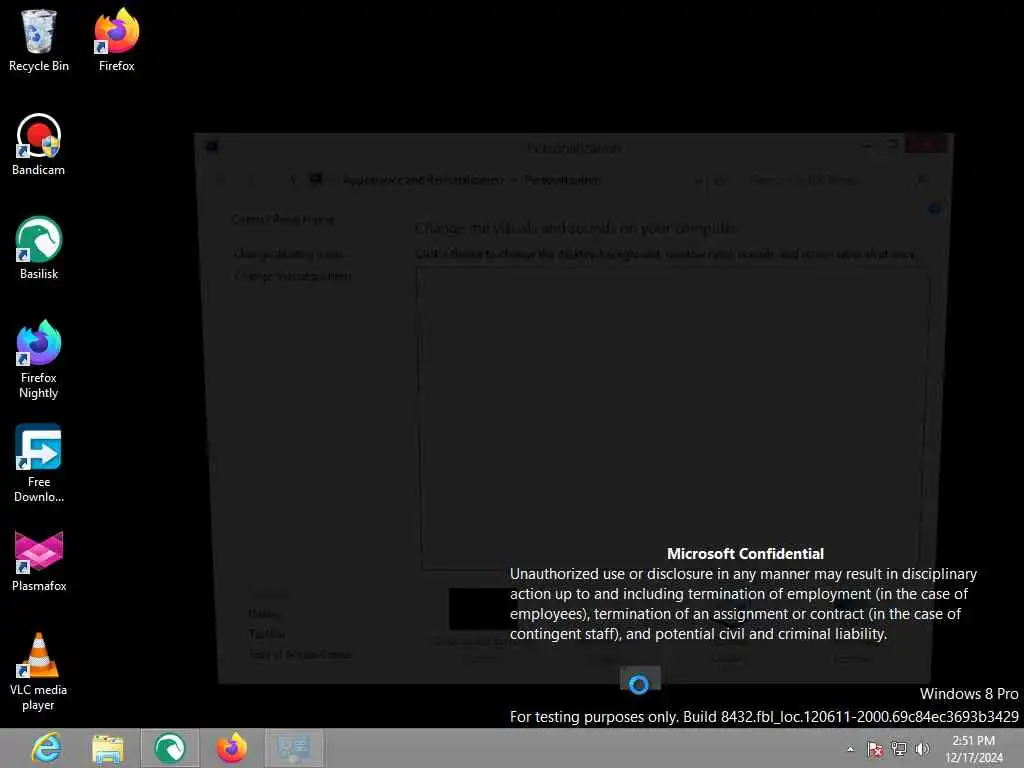This screenshot has width=1024, height=768.
Task: Select the Firefox Nightly desktop shortcut
Action: pyautogui.click(x=39, y=360)
